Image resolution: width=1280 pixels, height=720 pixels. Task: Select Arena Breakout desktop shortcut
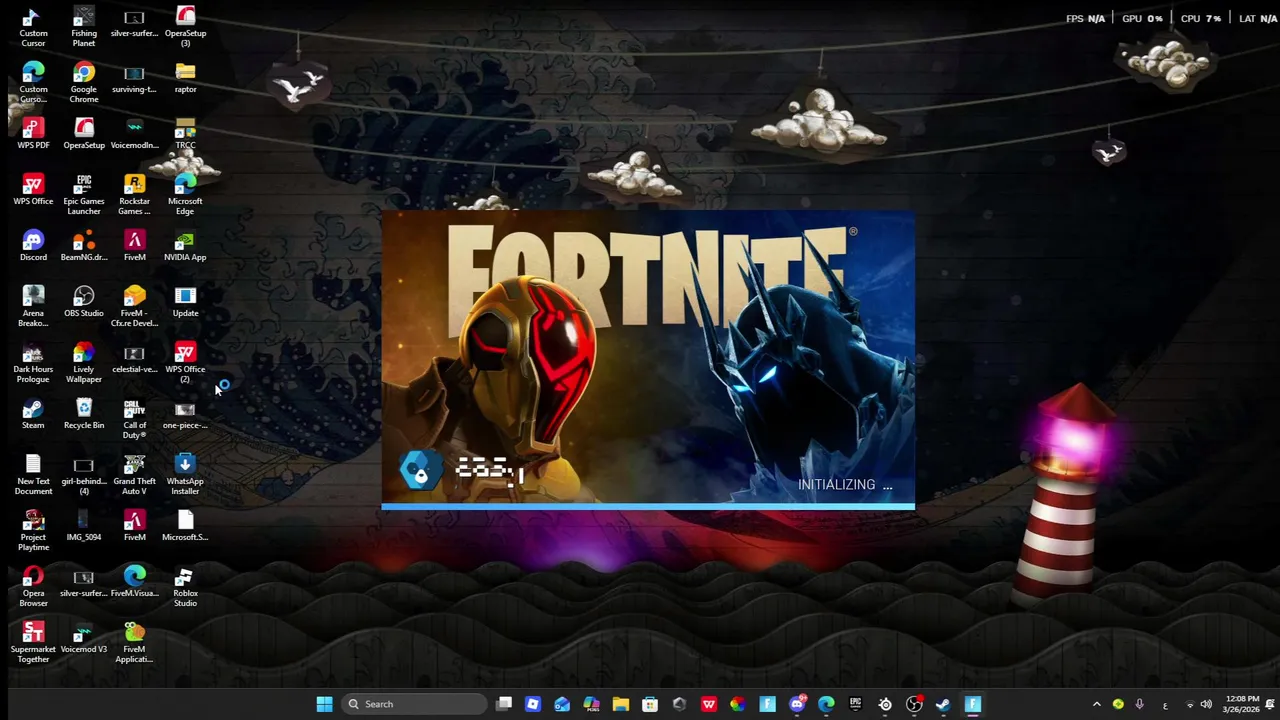tap(33, 307)
